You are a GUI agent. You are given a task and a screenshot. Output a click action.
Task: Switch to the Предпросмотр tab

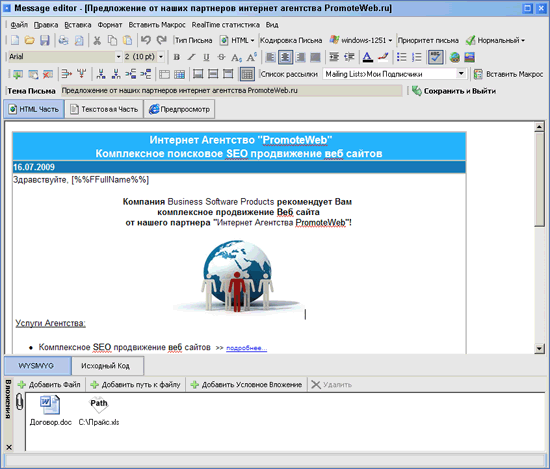(x=179, y=109)
